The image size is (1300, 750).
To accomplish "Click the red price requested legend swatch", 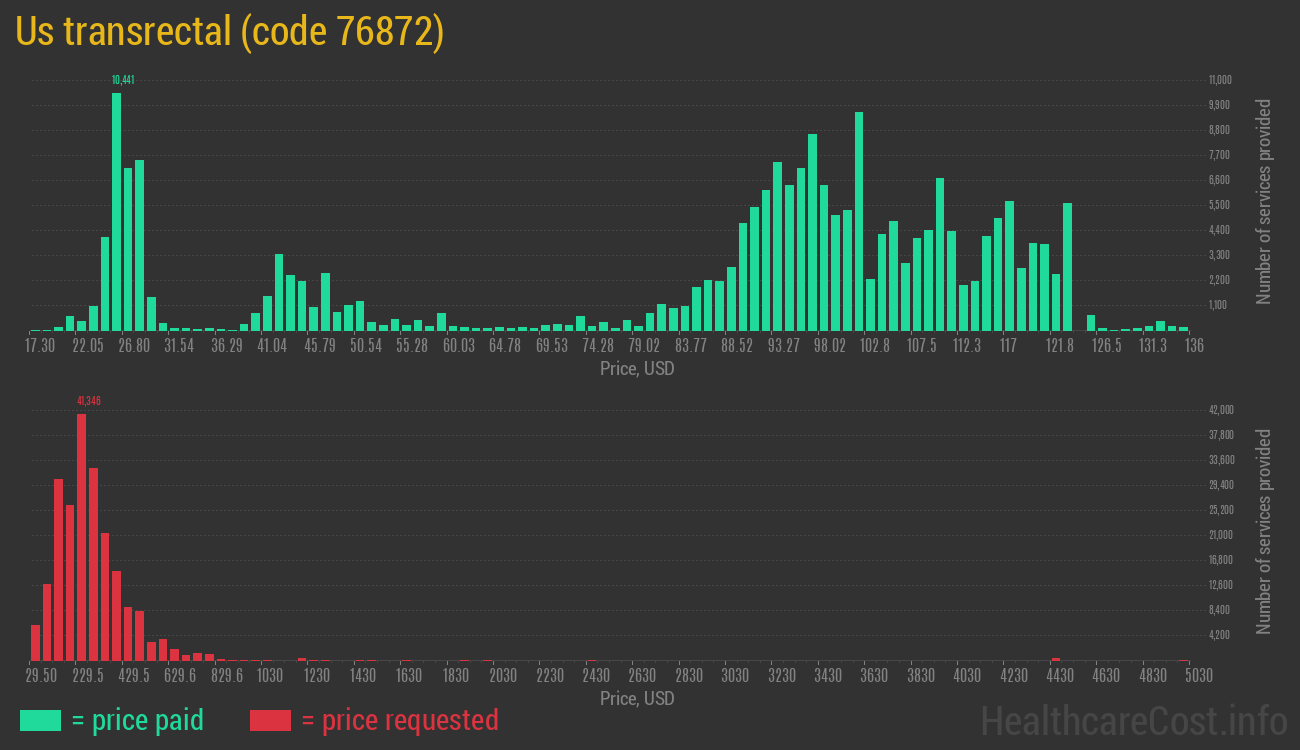I will point(270,720).
